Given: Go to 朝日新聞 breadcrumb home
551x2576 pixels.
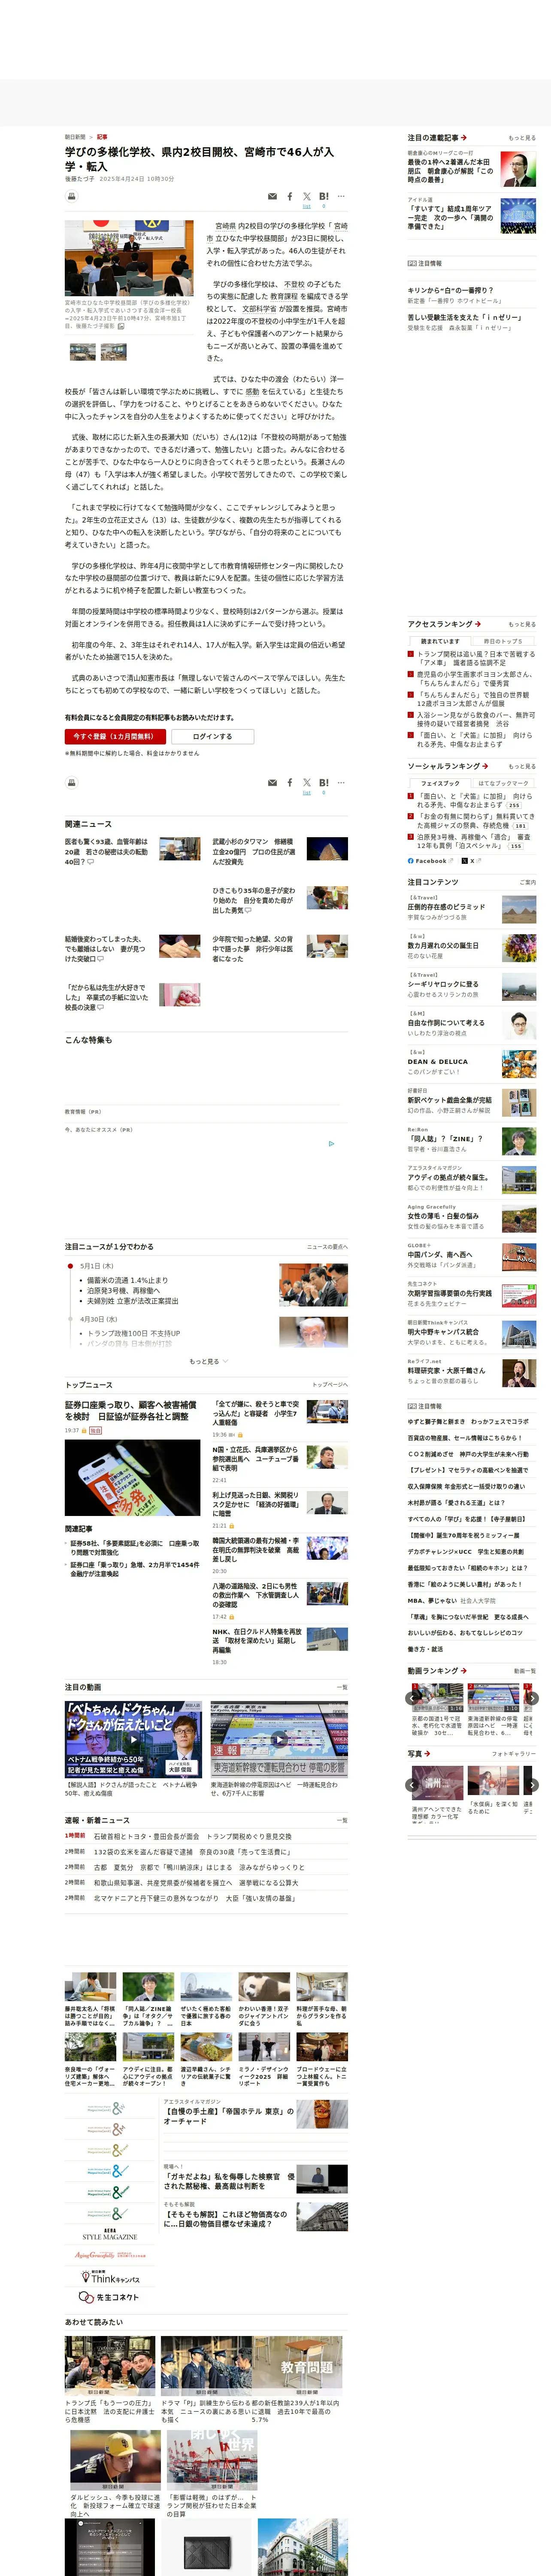Looking at the screenshot, I should coord(75,137).
